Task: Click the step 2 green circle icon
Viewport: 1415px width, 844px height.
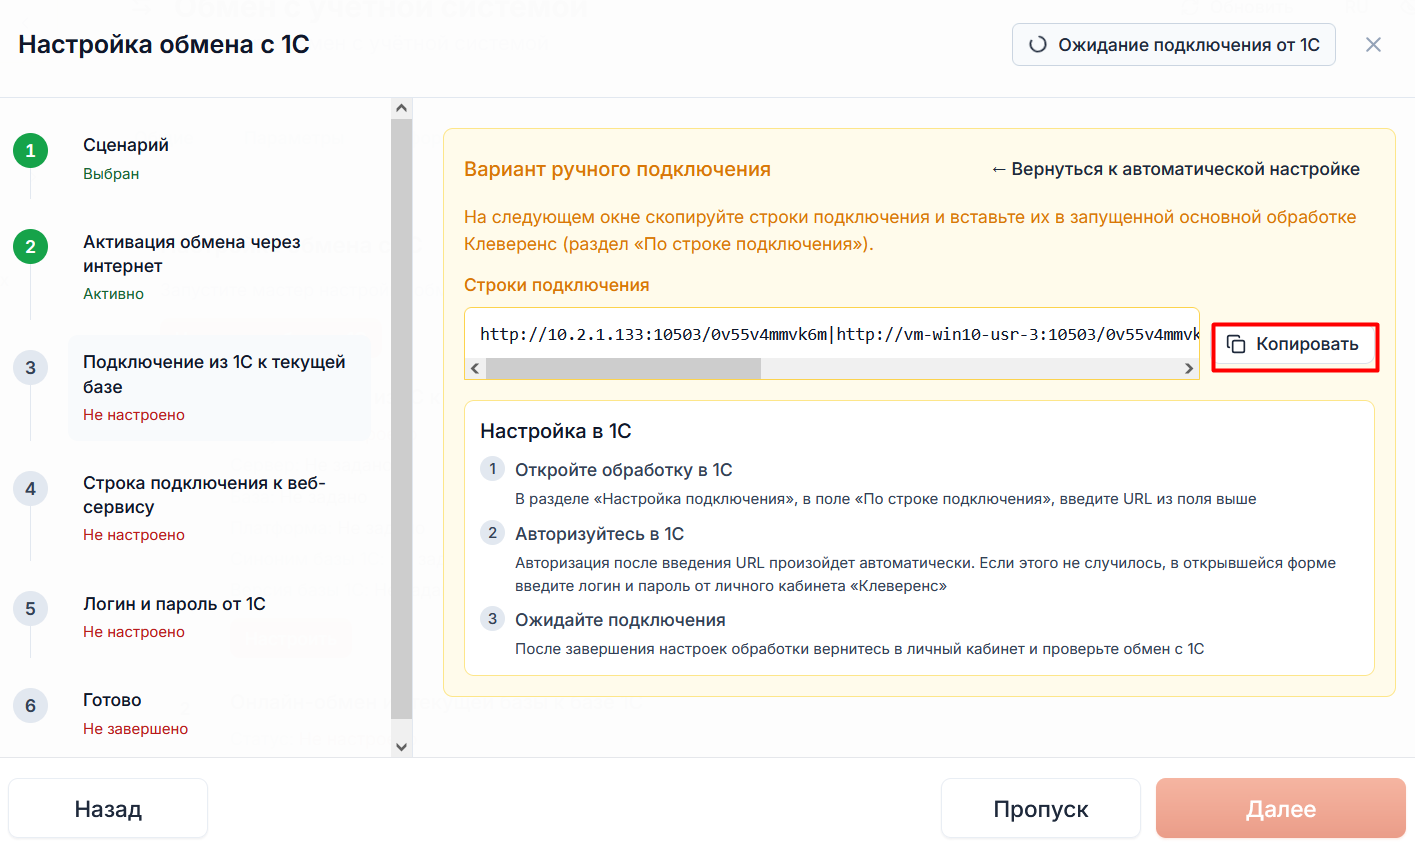Action: (x=30, y=247)
